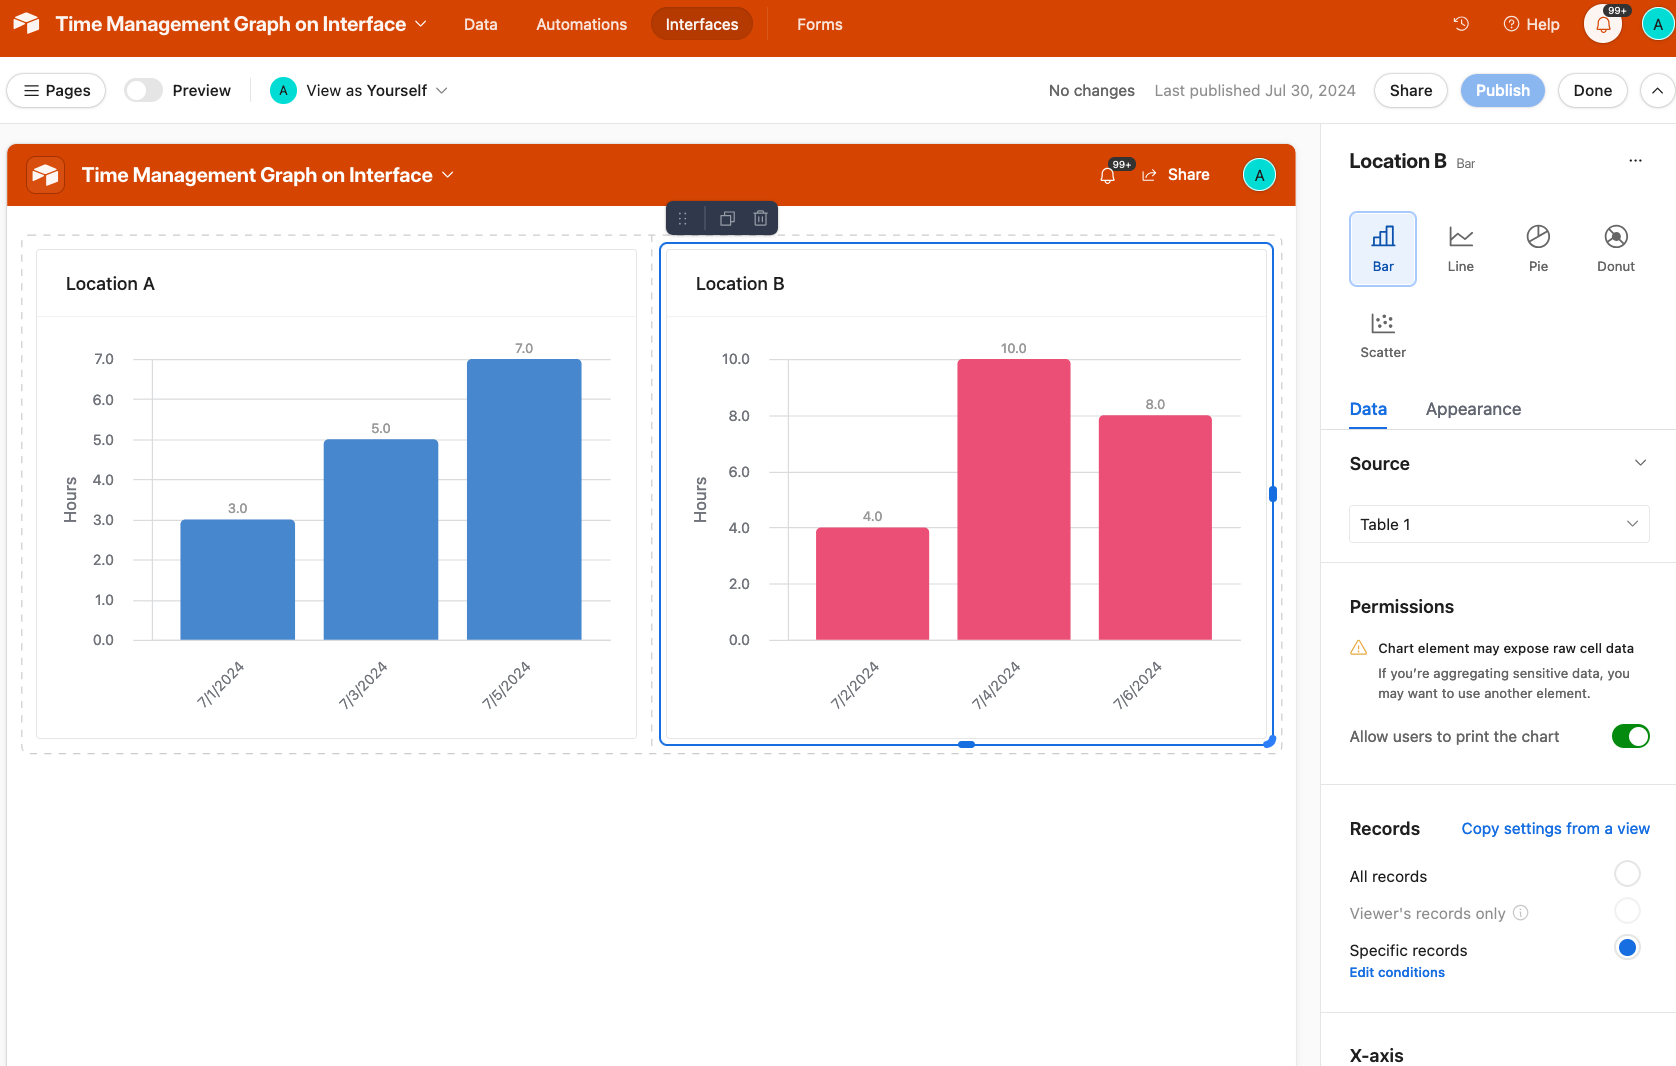Screen dimensions: 1676x1066
Task: Disable Allow users to print the chart
Action: (x=1630, y=737)
